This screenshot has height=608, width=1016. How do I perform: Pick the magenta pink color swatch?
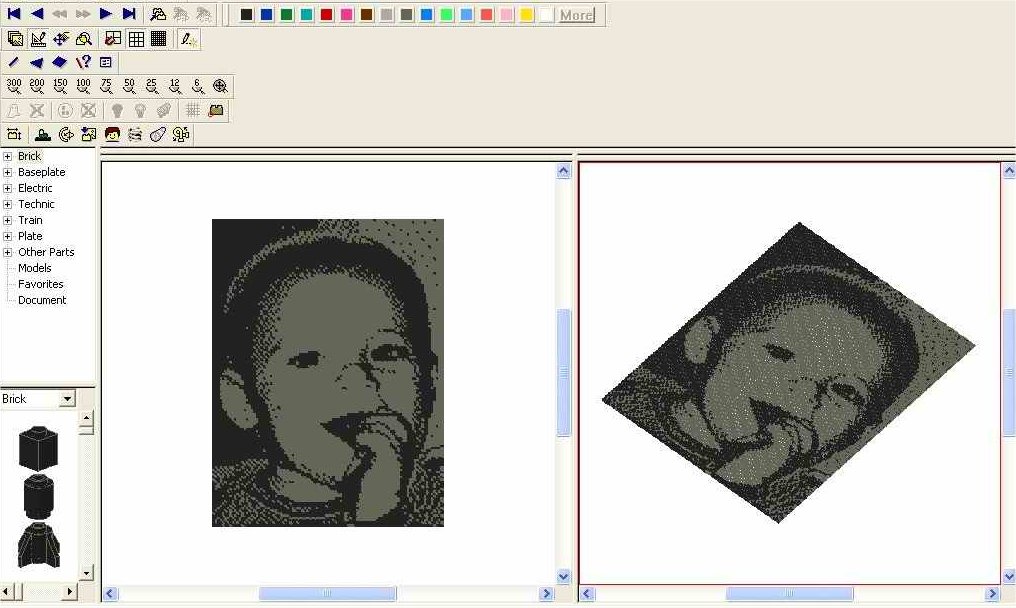[x=347, y=15]
